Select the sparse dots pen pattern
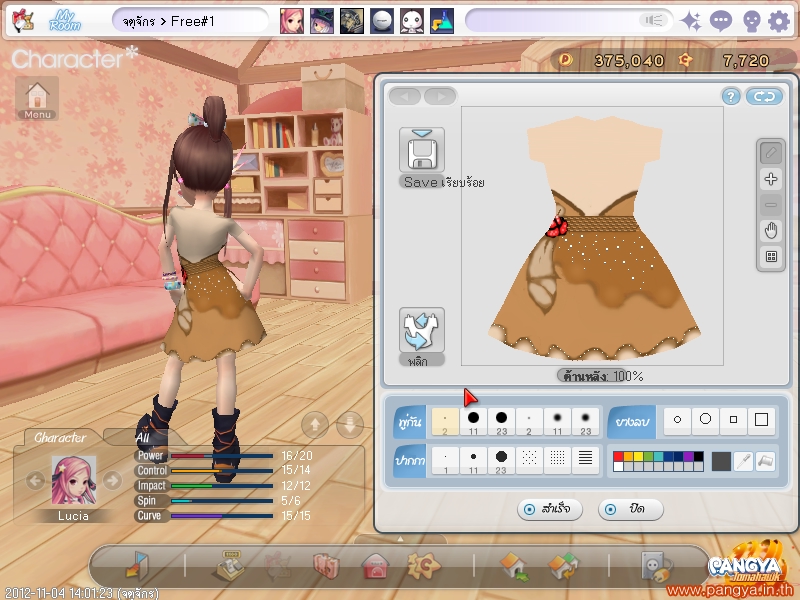This screenshot has height=600, width=800. tap(529, 461)
